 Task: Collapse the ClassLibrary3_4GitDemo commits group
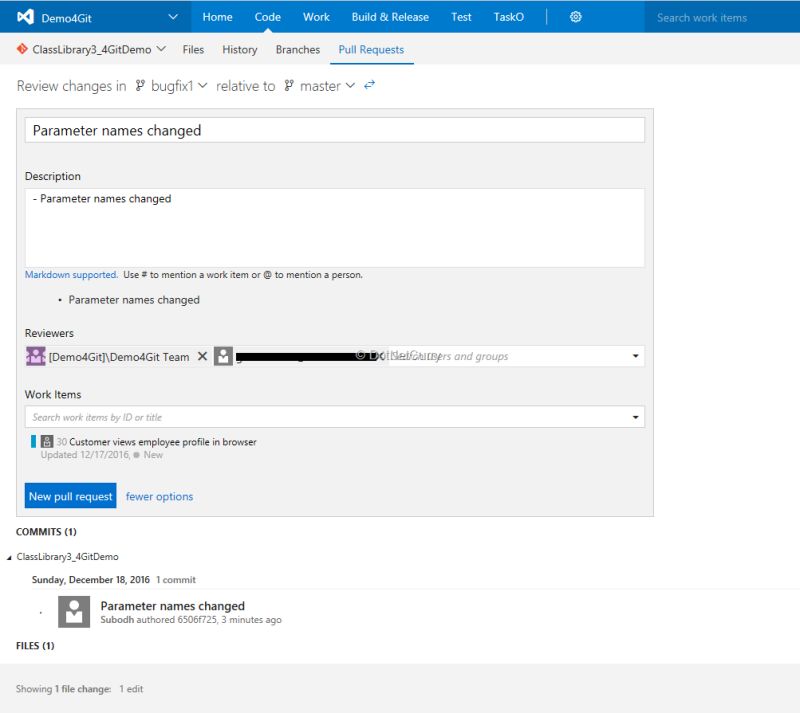click(x=8, y=557)
